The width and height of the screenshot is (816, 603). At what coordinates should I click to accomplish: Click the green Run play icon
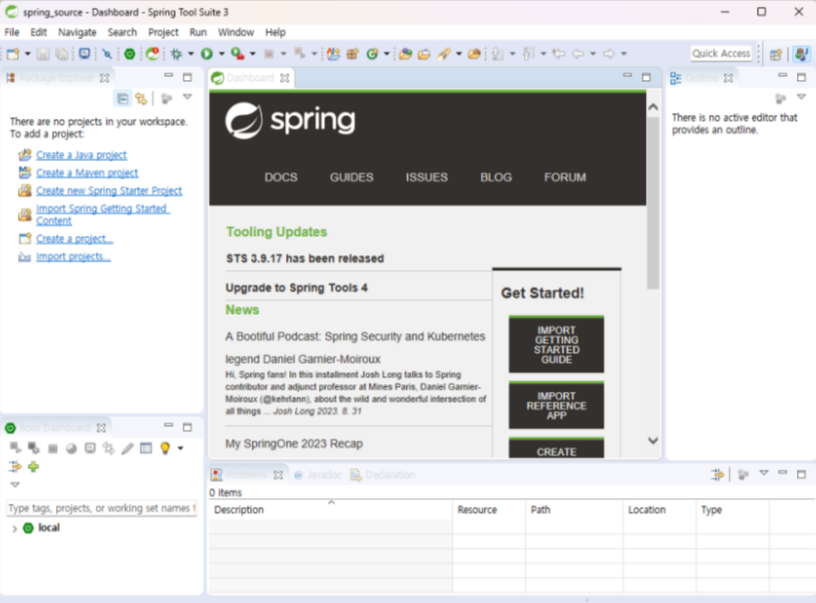pos(207,54)
